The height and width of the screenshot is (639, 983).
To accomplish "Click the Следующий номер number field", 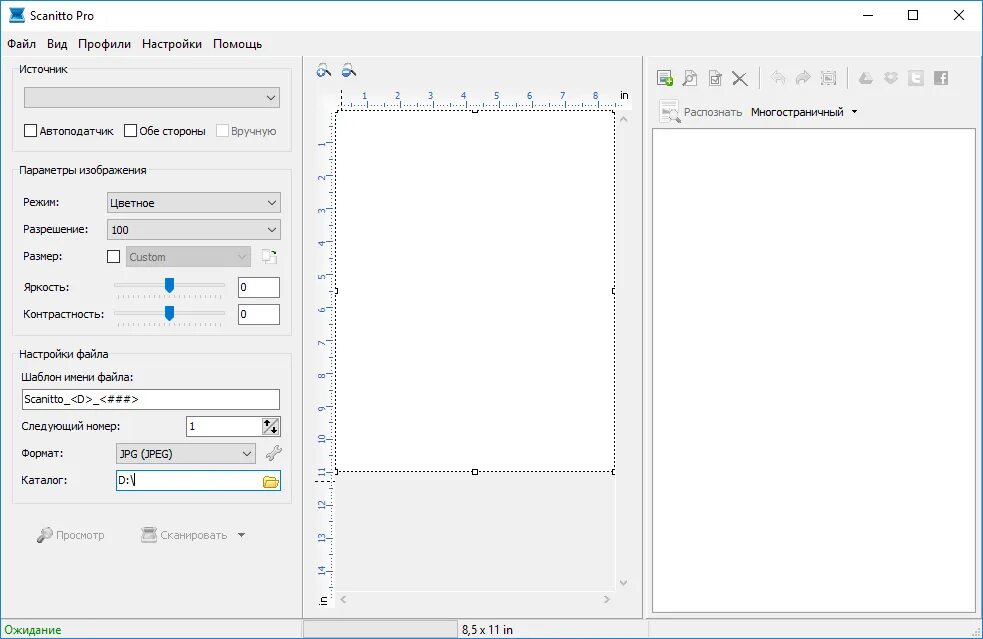I will 224,426.
